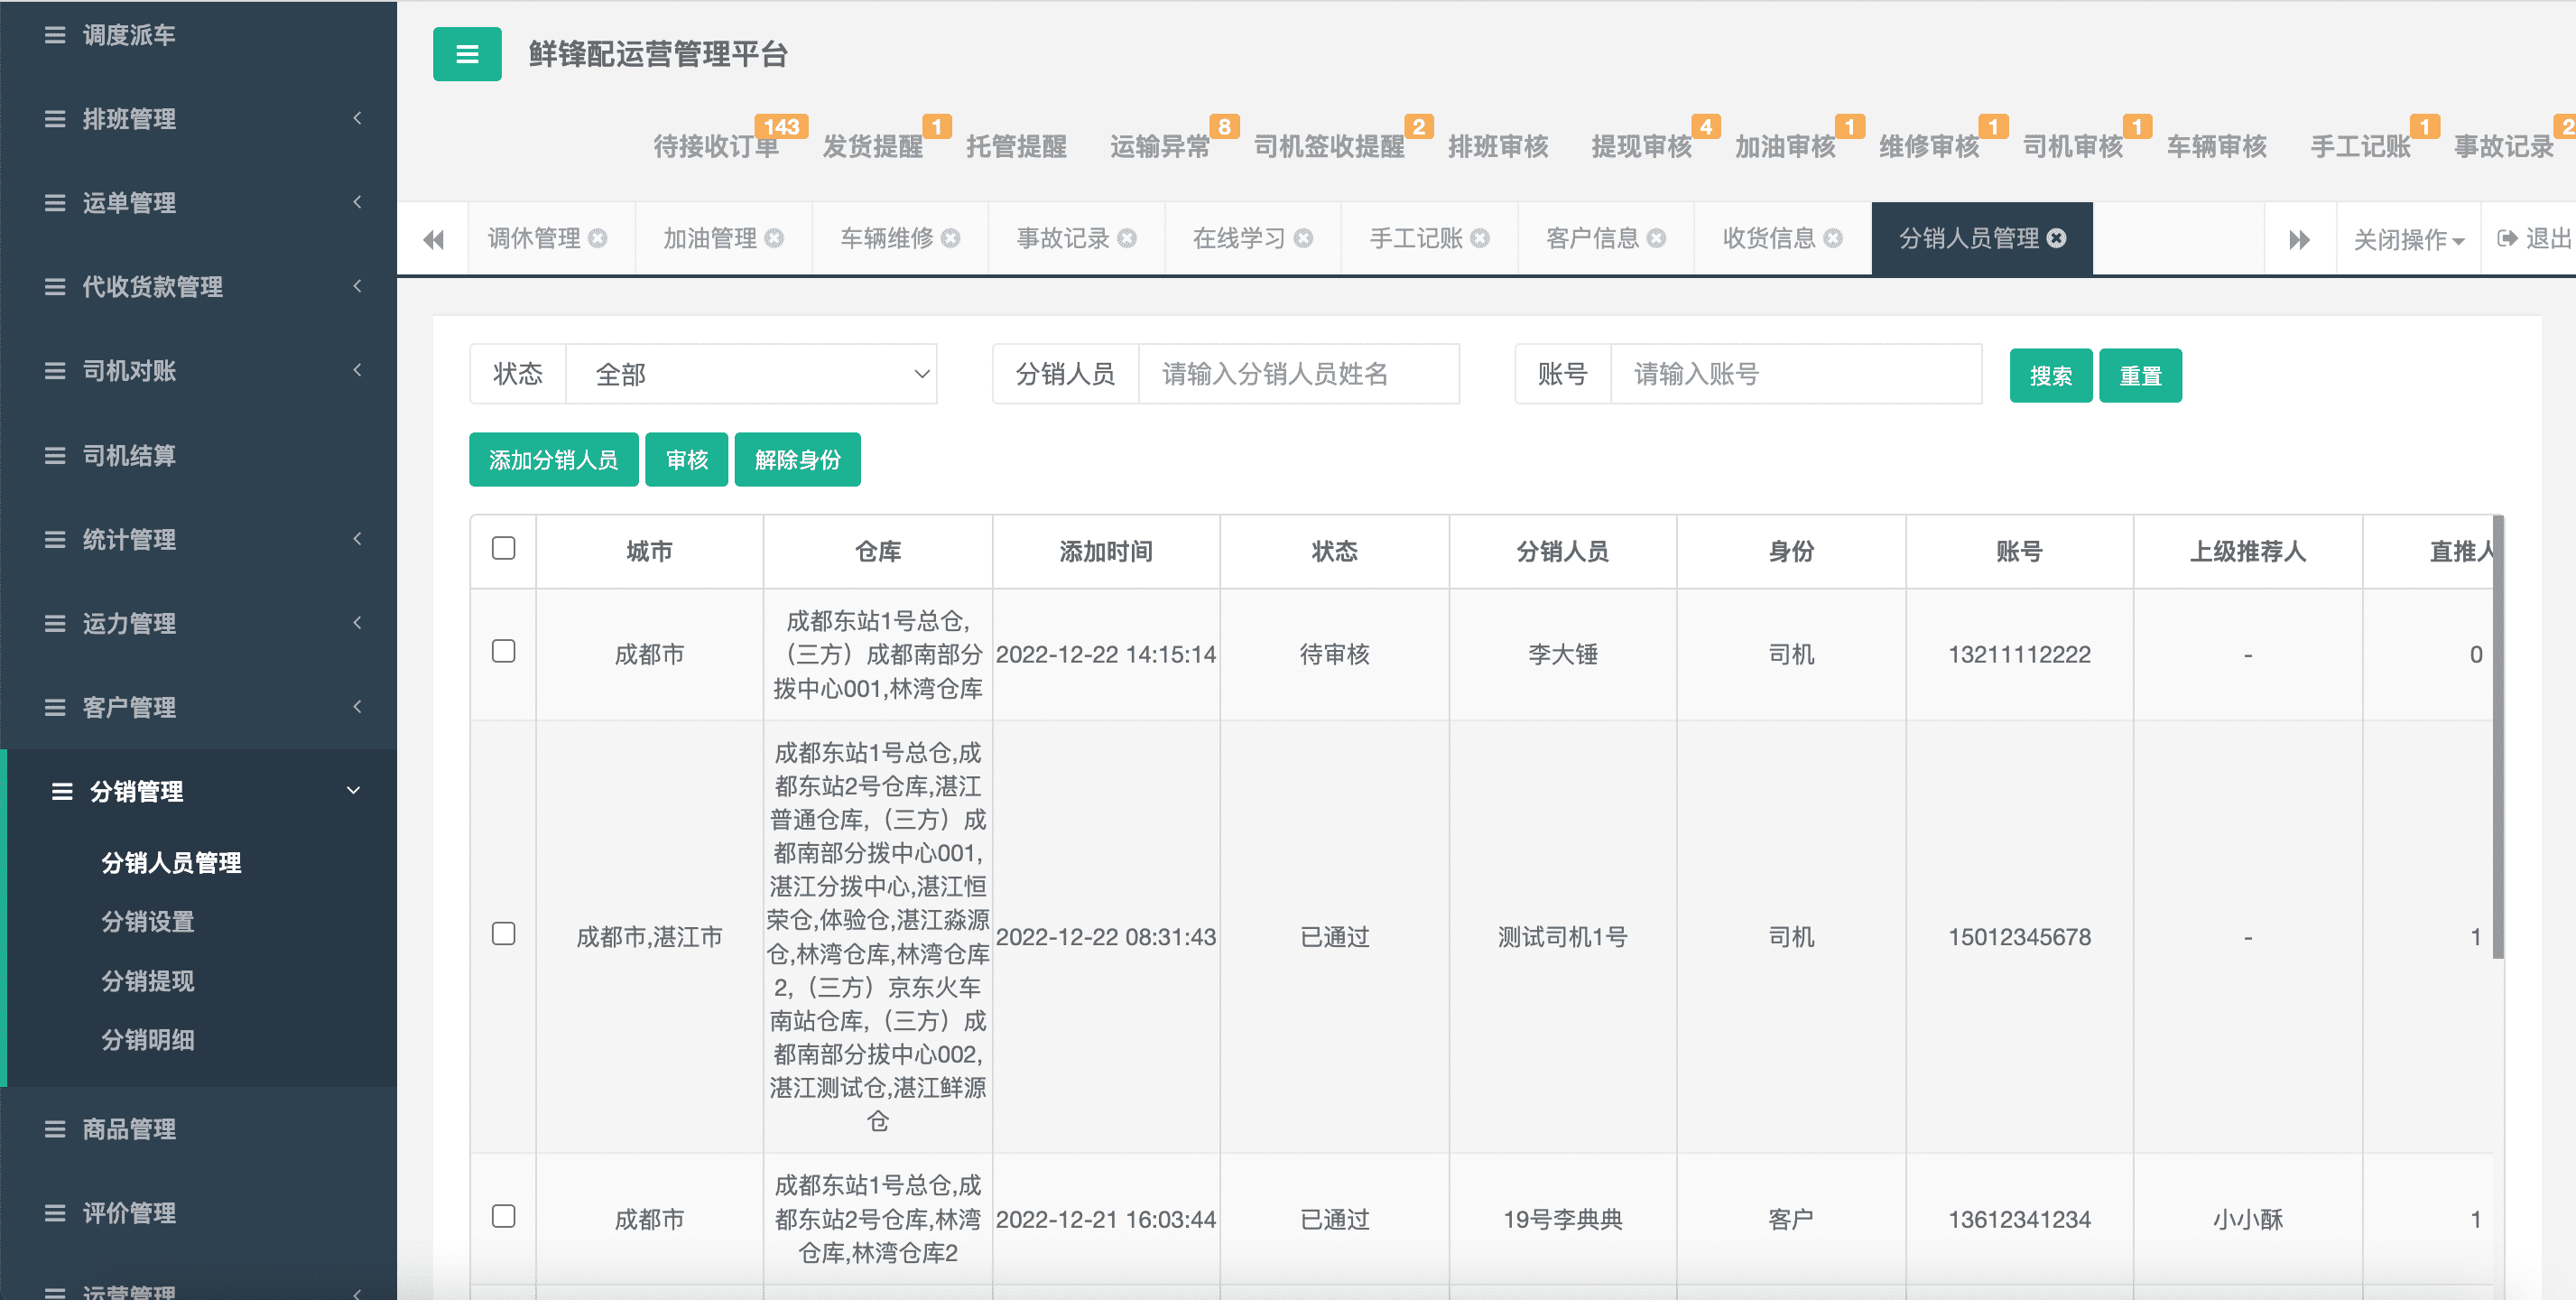Image resolution: width=2576 pixels, height=1300 pixels.
Task: Open 分销提现 in the sidebar submenu
Action: pos(148,980)
